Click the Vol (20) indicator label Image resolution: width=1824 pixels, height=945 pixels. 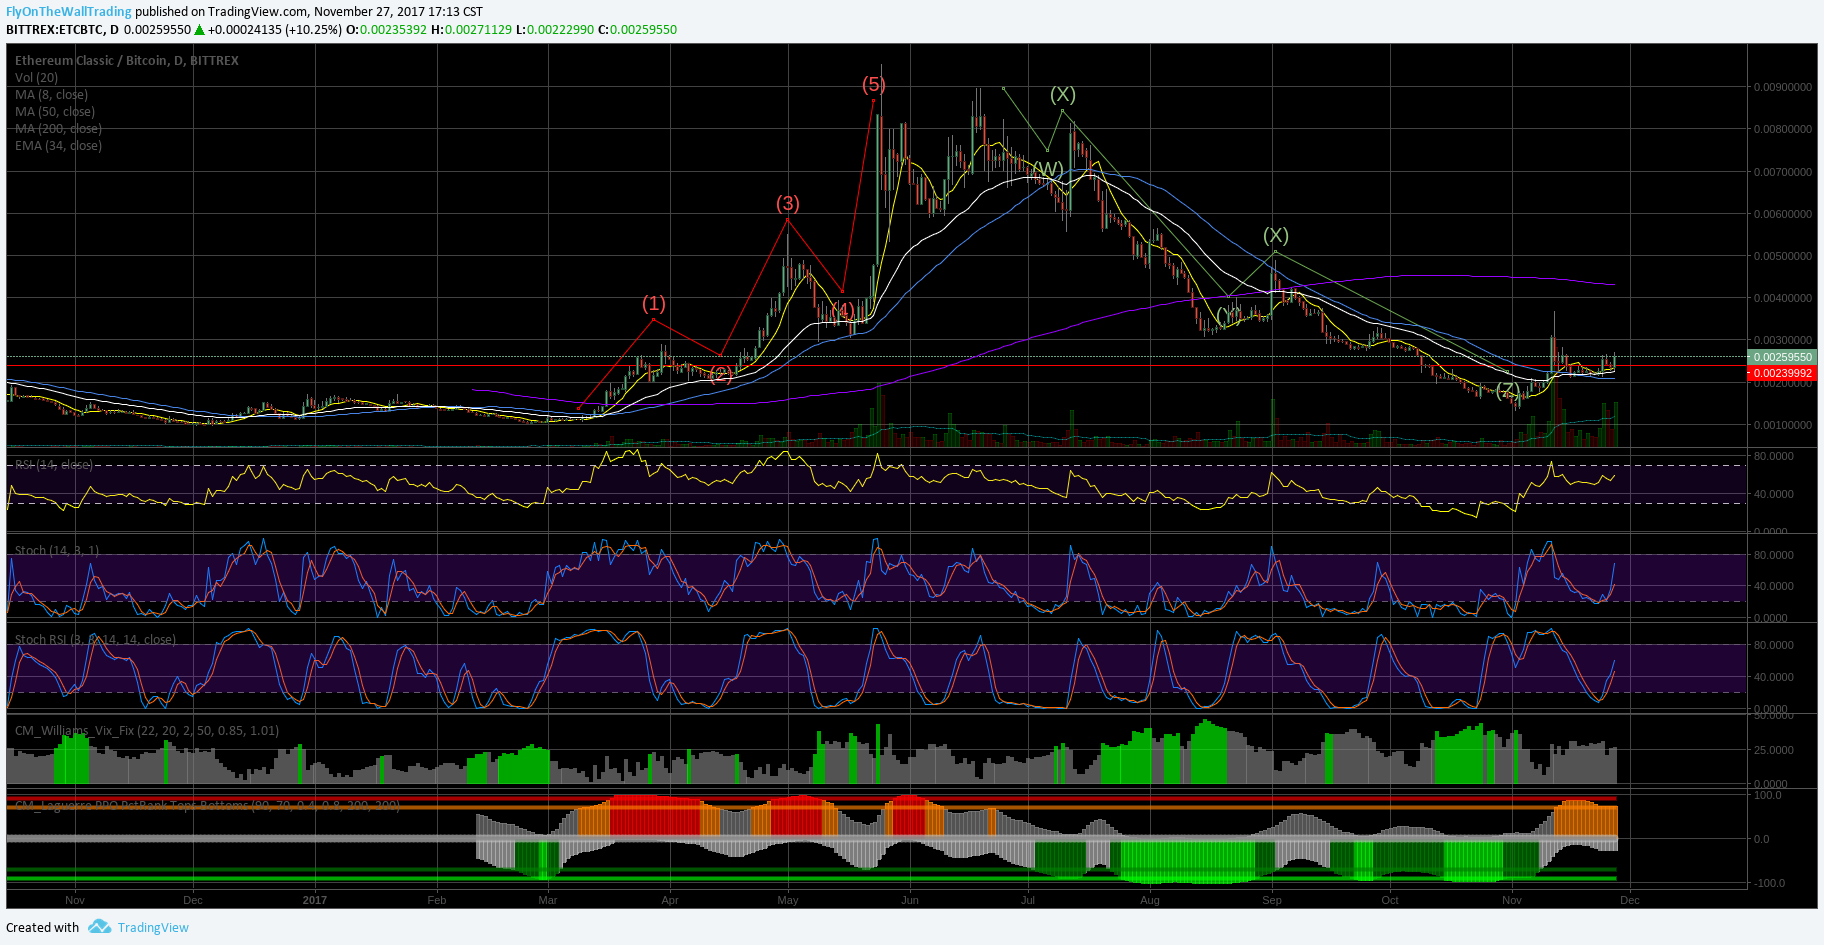pyautogui.click(x=37, y=78)
